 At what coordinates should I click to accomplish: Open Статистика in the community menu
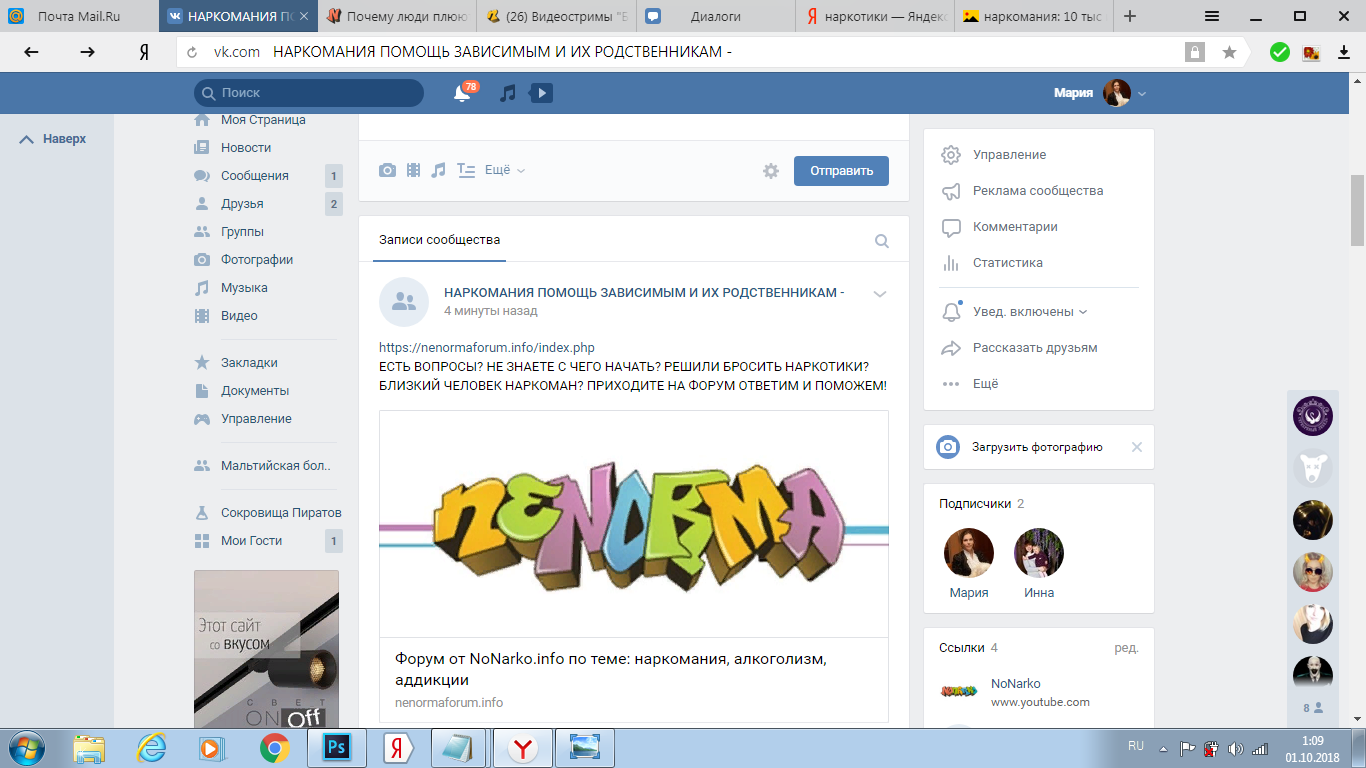tap(1007, 263)
